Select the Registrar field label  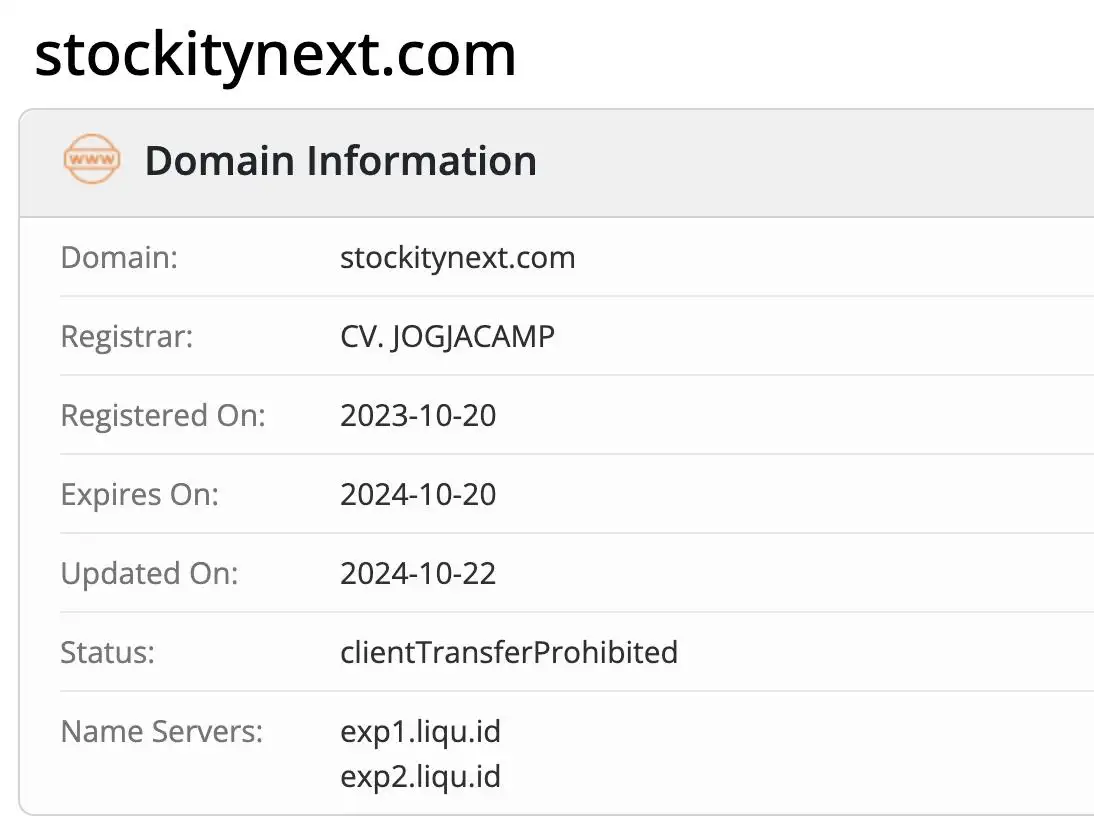pos(127,336)
